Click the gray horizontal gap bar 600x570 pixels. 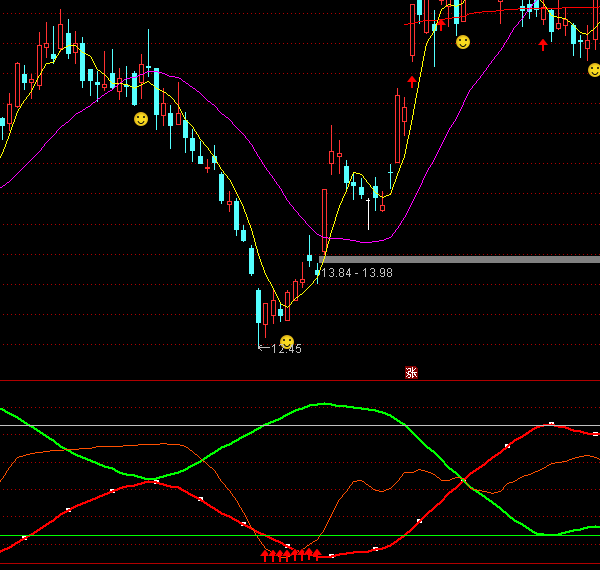click(460, 259)
